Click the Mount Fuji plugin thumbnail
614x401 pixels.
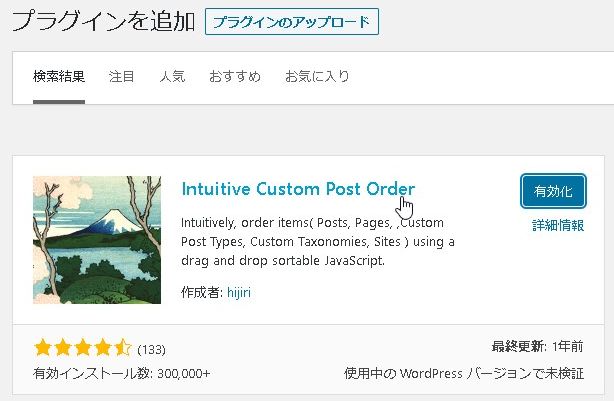(x=97, y=240)
